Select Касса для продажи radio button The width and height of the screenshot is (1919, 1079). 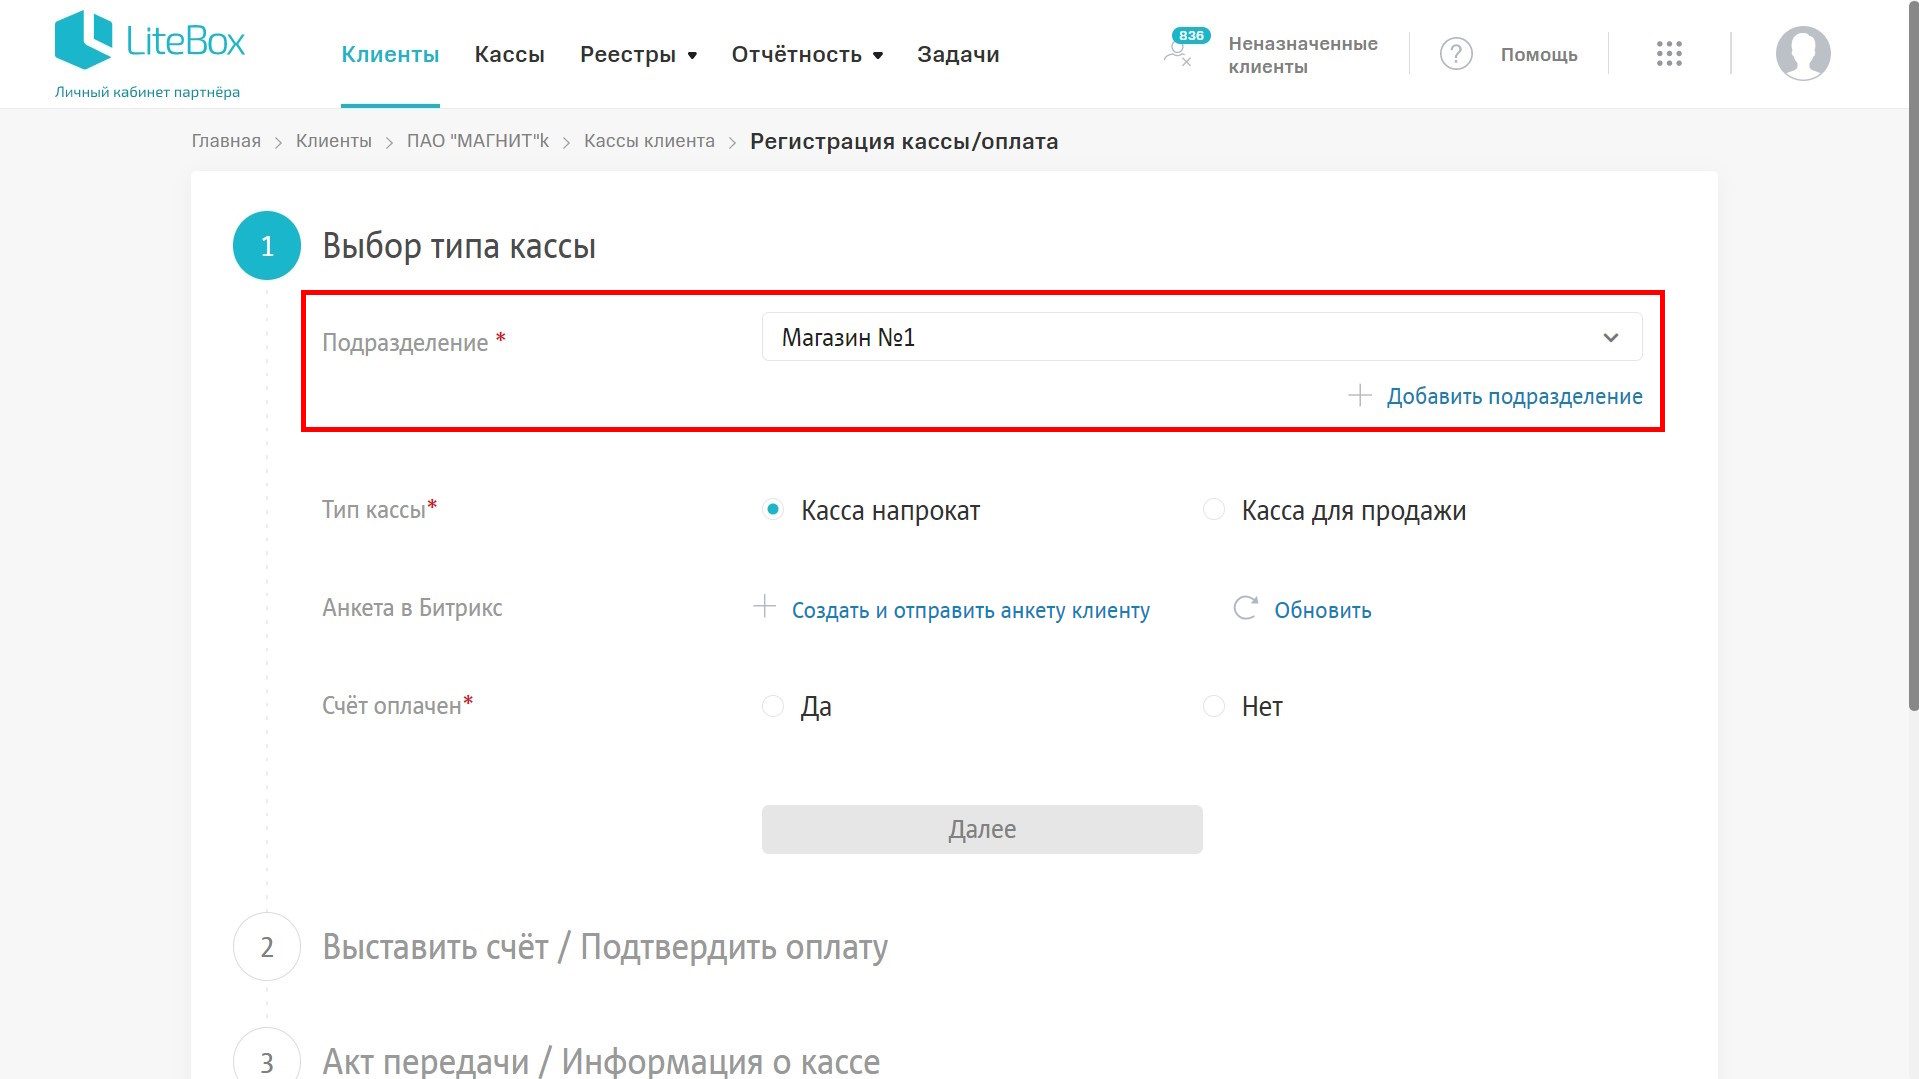click(1214, 509)
